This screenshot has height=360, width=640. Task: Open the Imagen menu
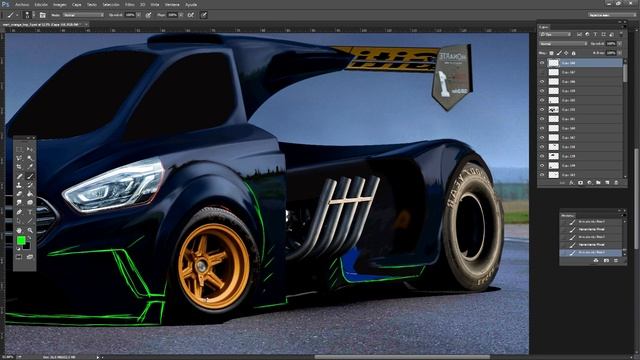pos(60,4)
